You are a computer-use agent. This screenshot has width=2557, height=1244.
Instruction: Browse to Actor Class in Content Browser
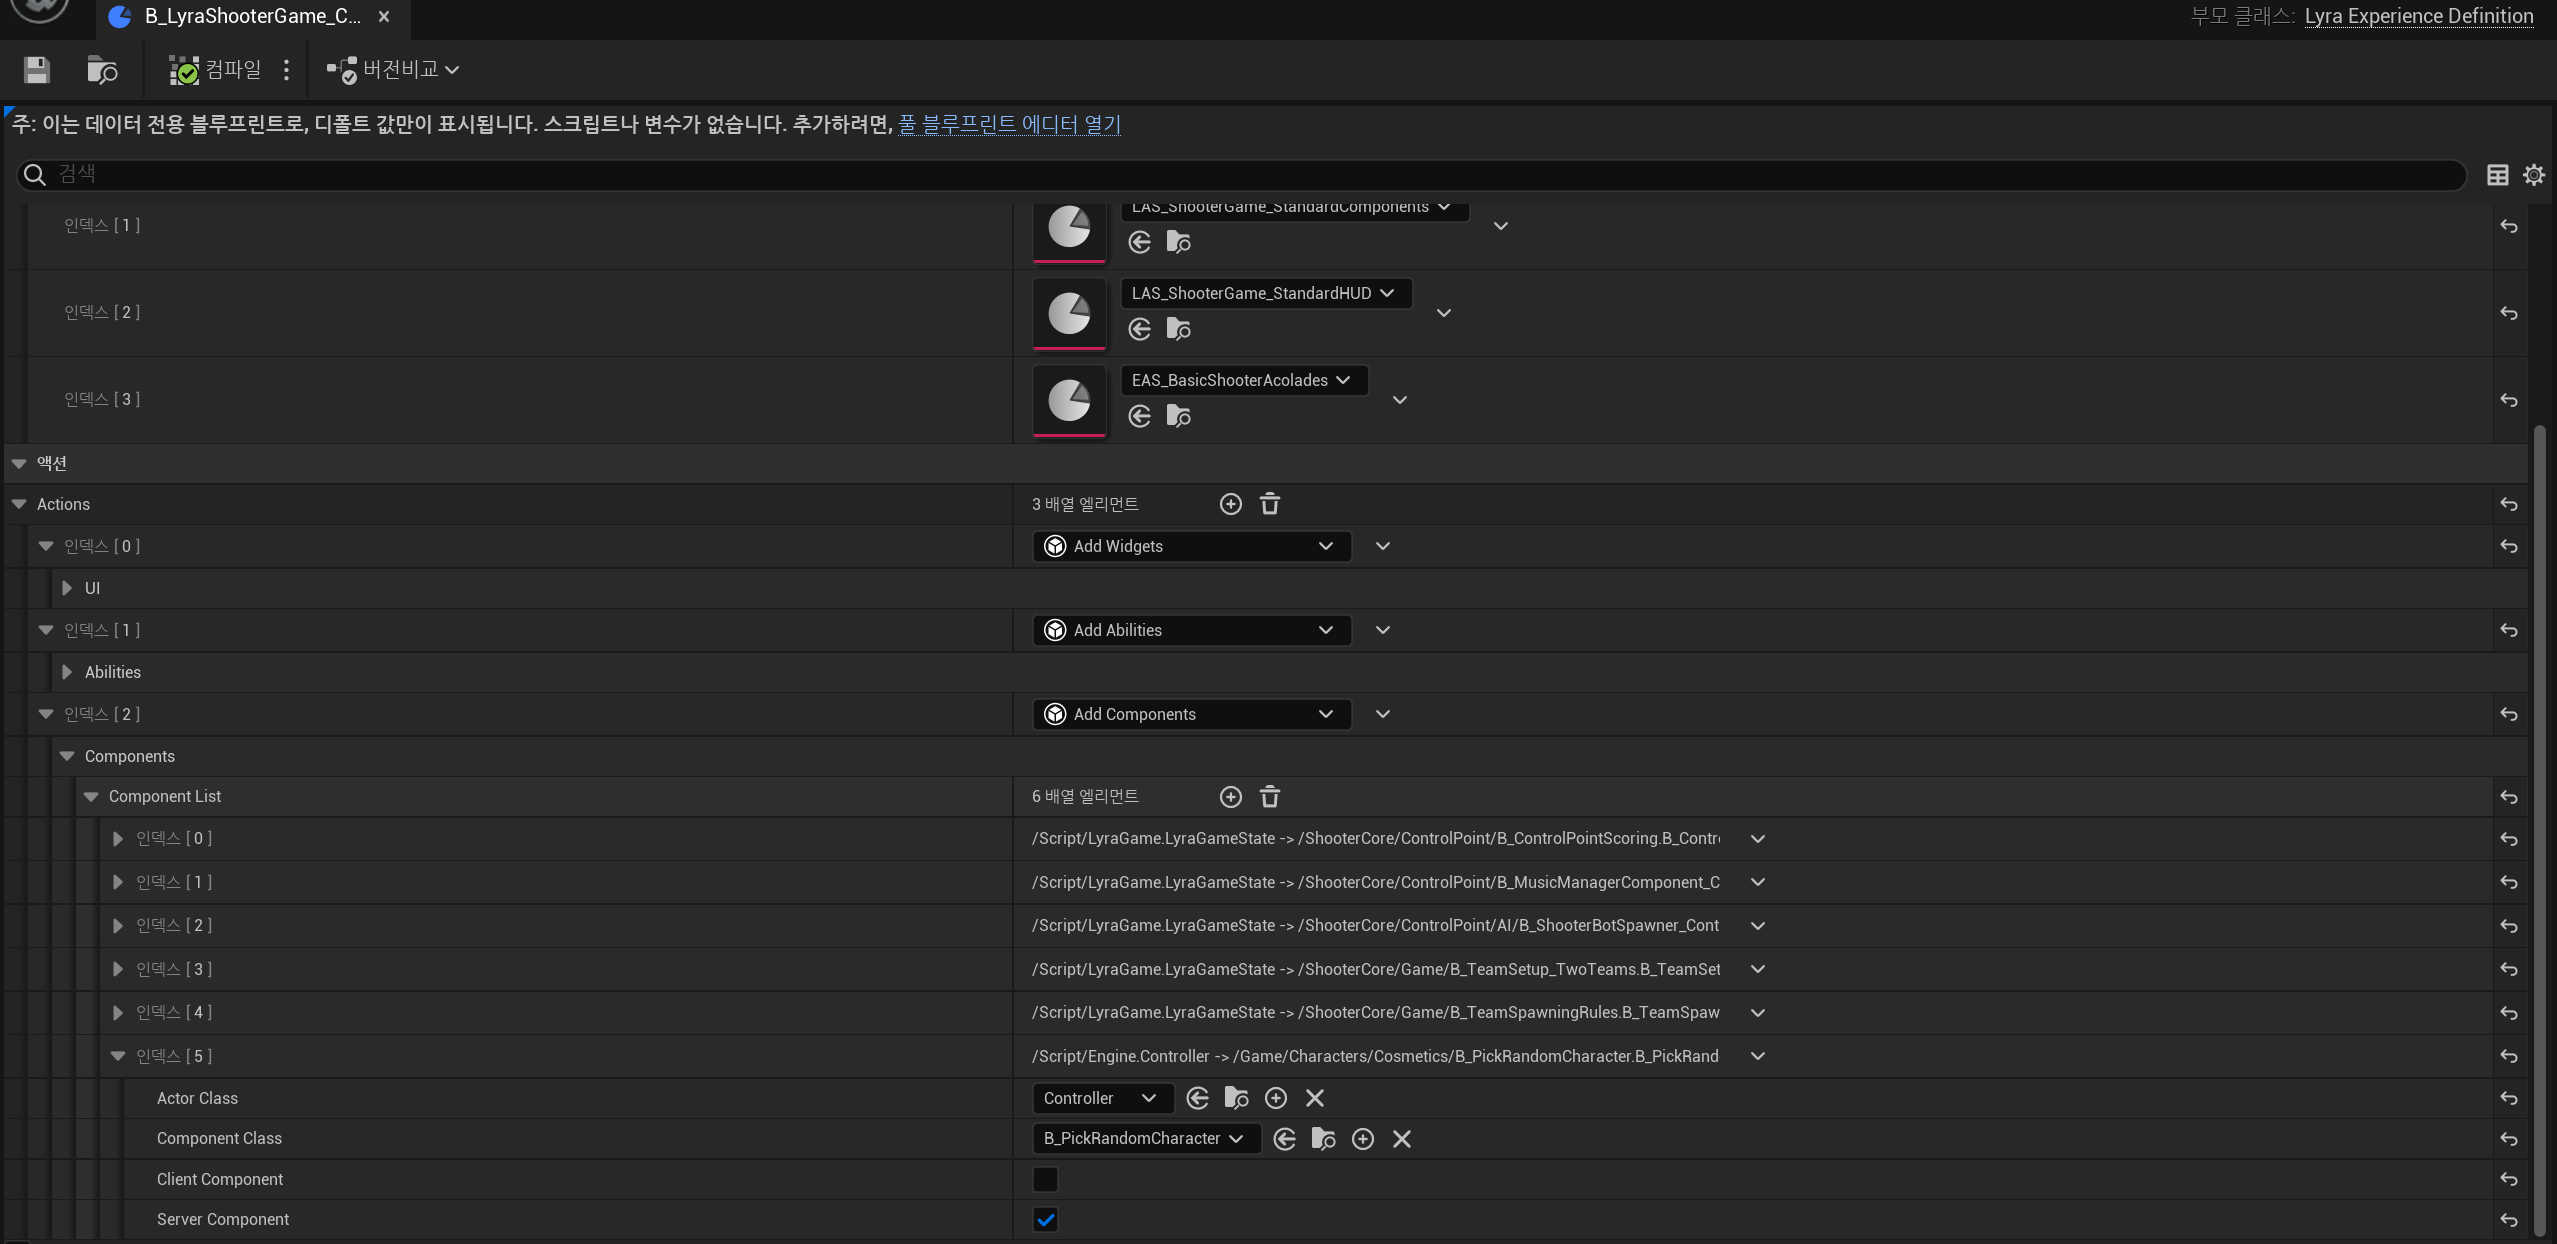1236,1098
